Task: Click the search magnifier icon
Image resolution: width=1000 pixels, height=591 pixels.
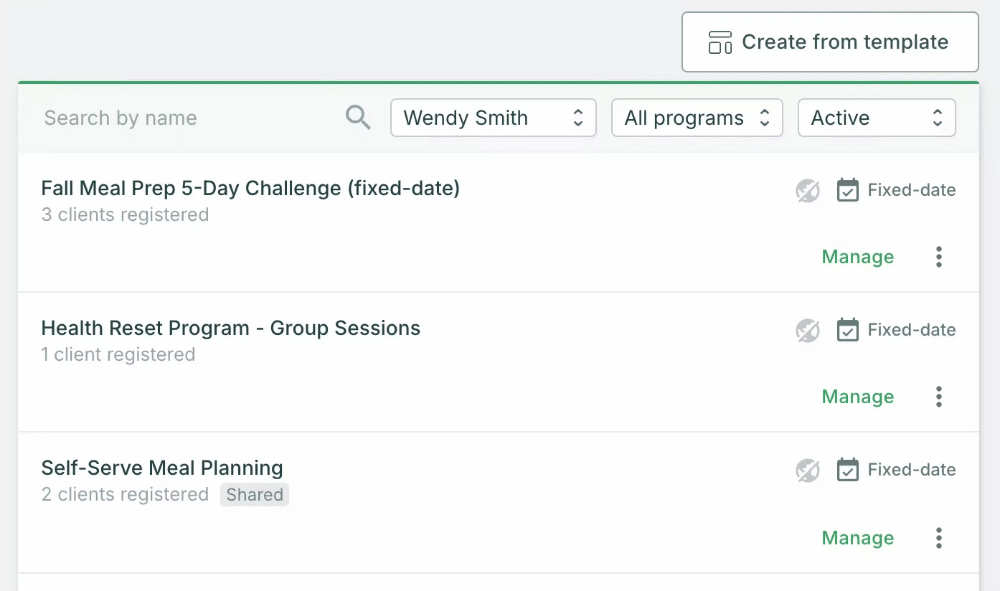Action: (358, 118)
